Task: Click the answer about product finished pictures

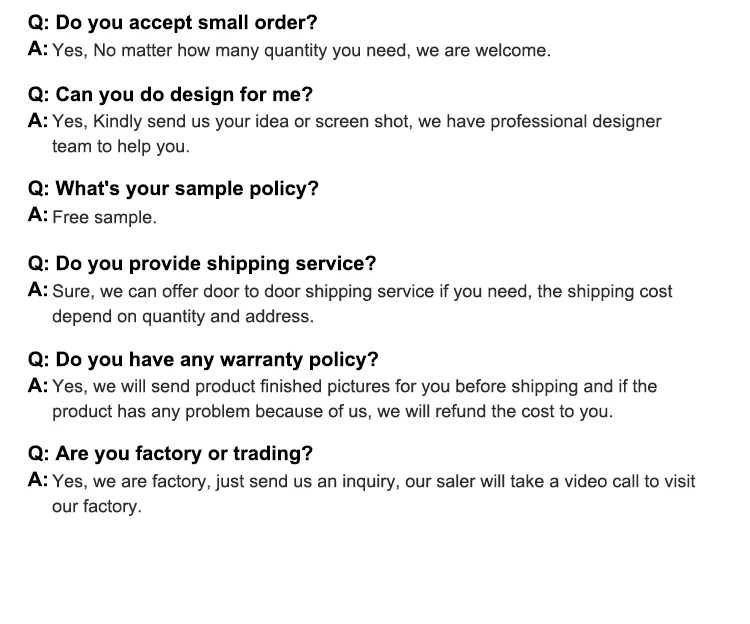Action: point(354,386)
